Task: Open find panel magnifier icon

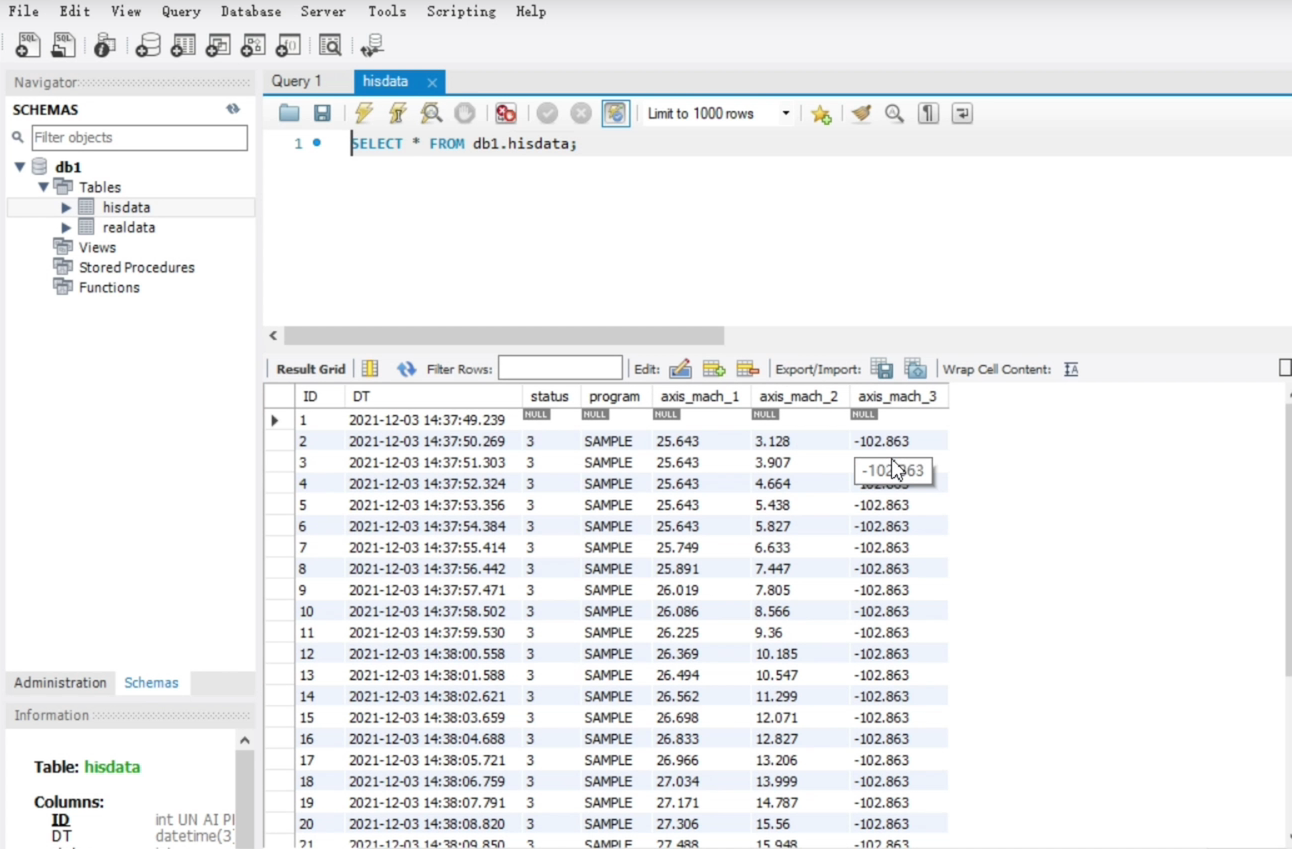Action: pyautogui.click(x=894, y=114)
